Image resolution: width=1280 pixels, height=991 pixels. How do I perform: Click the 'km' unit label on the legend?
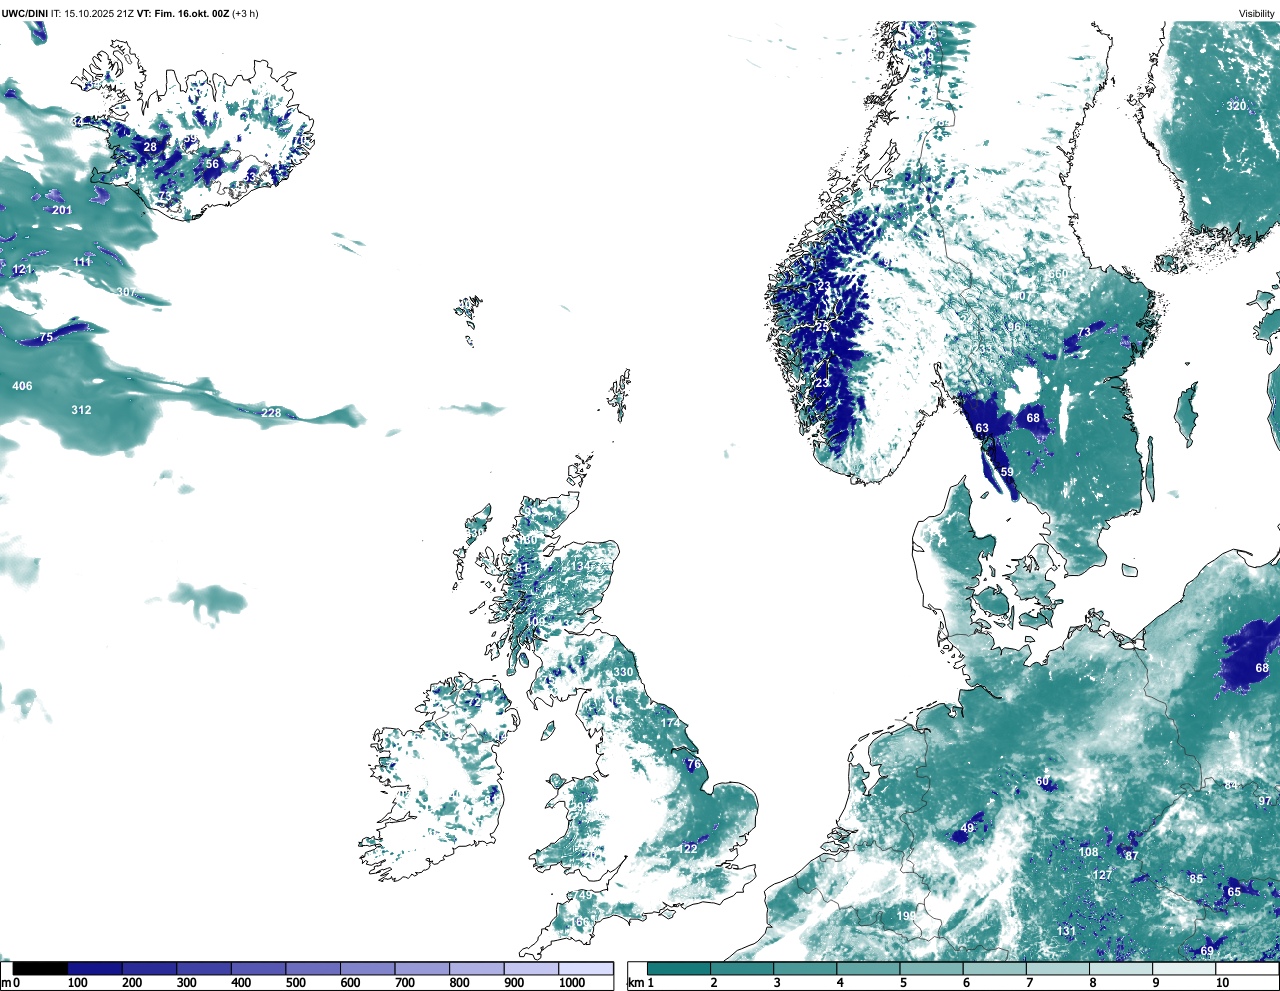point(635,983)
